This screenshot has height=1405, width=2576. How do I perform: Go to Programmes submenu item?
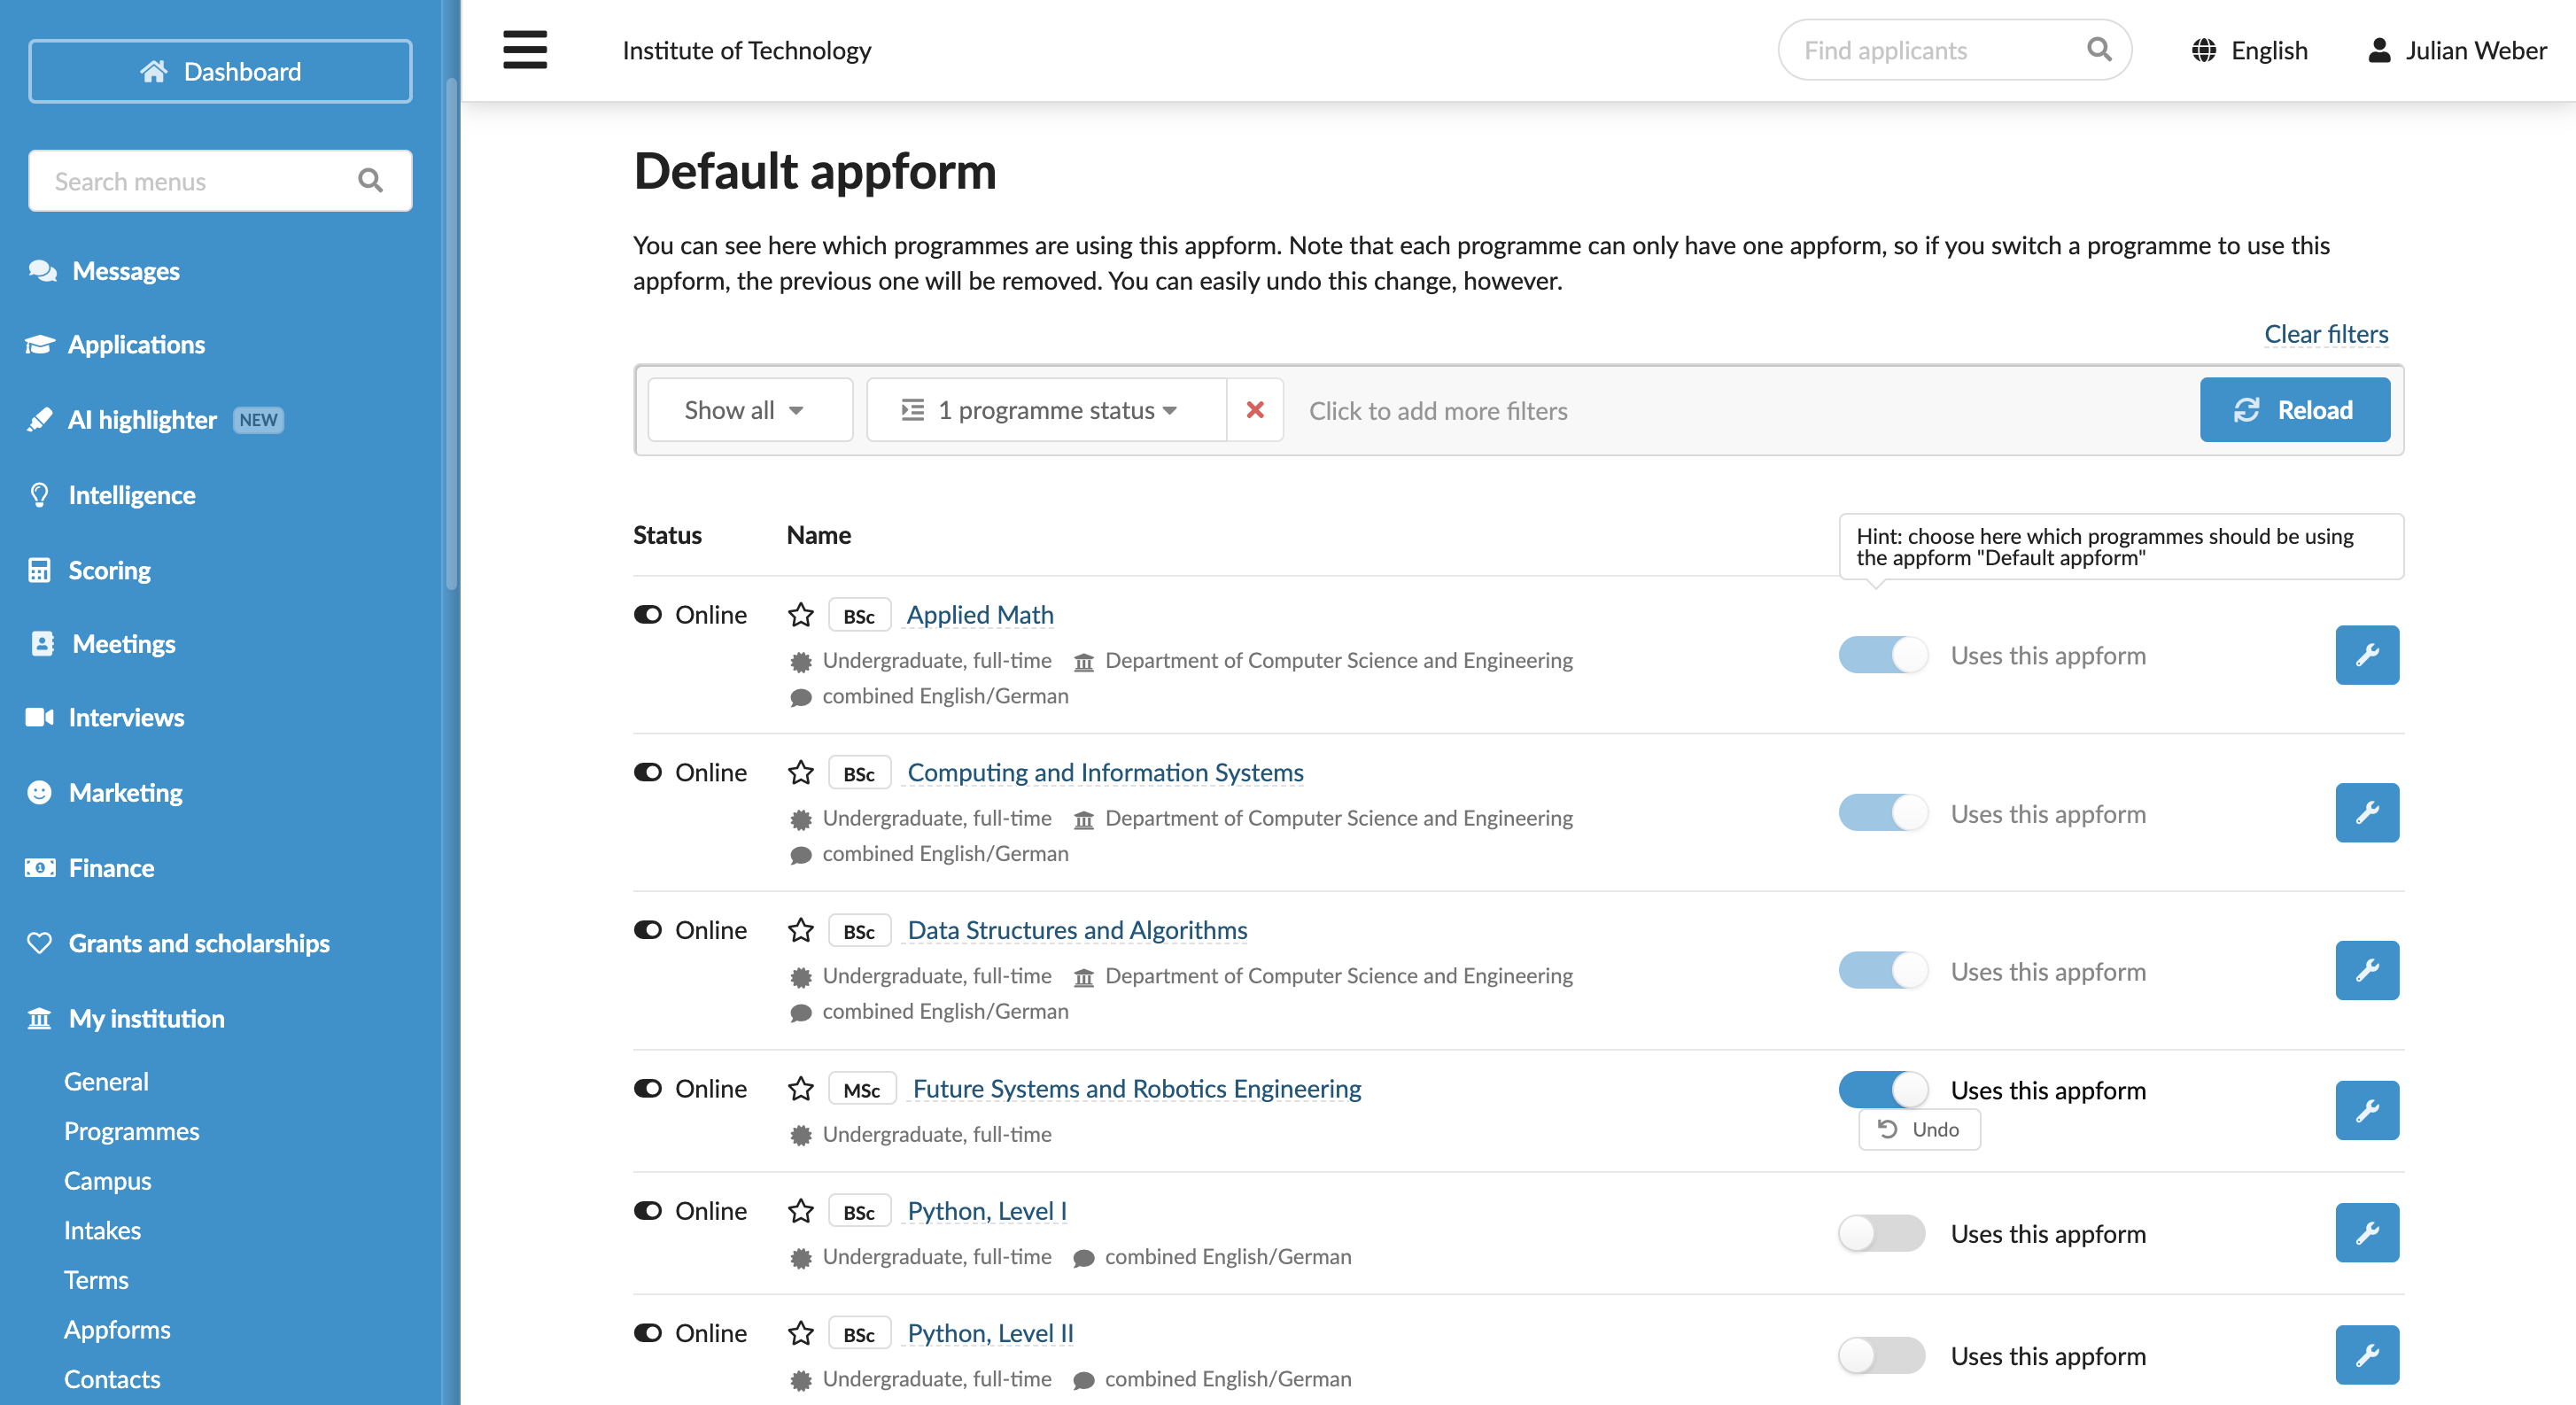tap(132, 1132)
